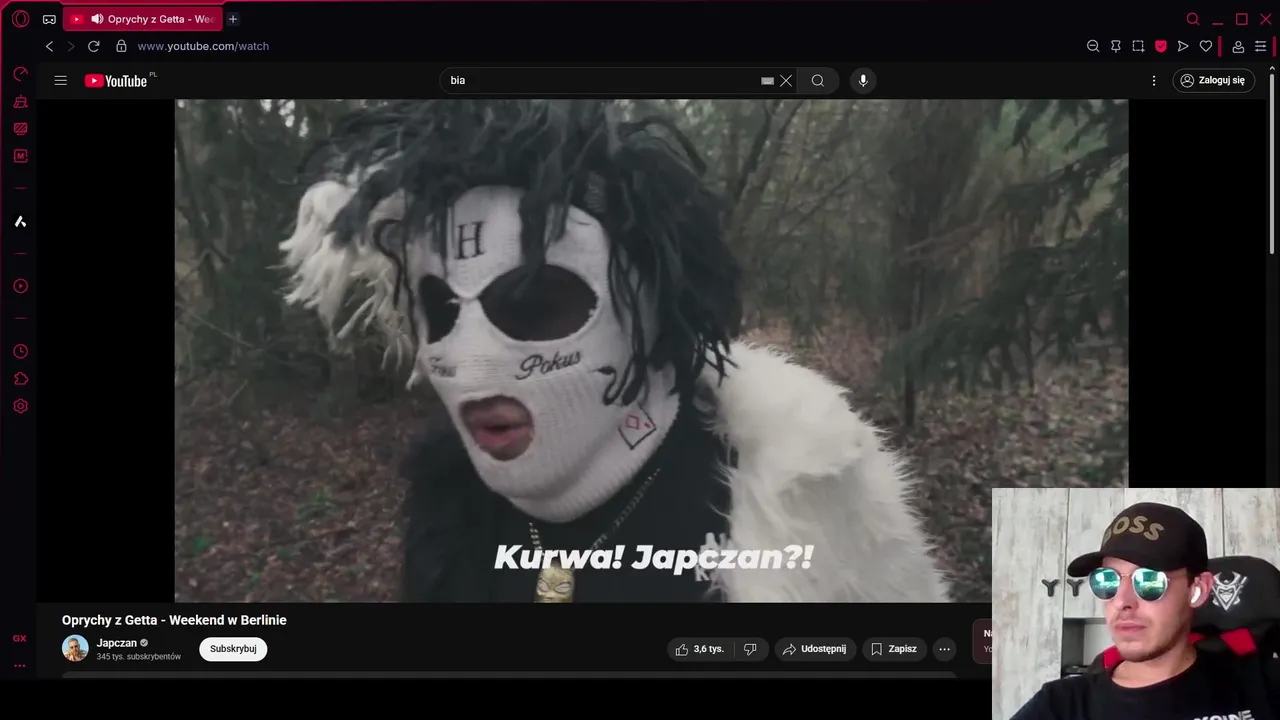1280x720 pixels.
Task: Save video with Zapisz button
Action: click(894, 649)
